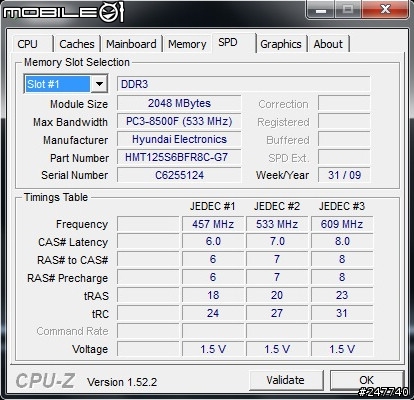Click the DDR3 memory type field

pyautogui.click(x=244, y=84)
